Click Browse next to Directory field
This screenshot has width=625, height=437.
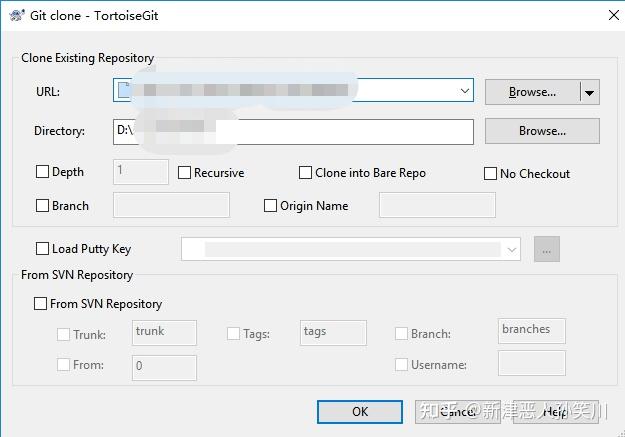point(542,131)
